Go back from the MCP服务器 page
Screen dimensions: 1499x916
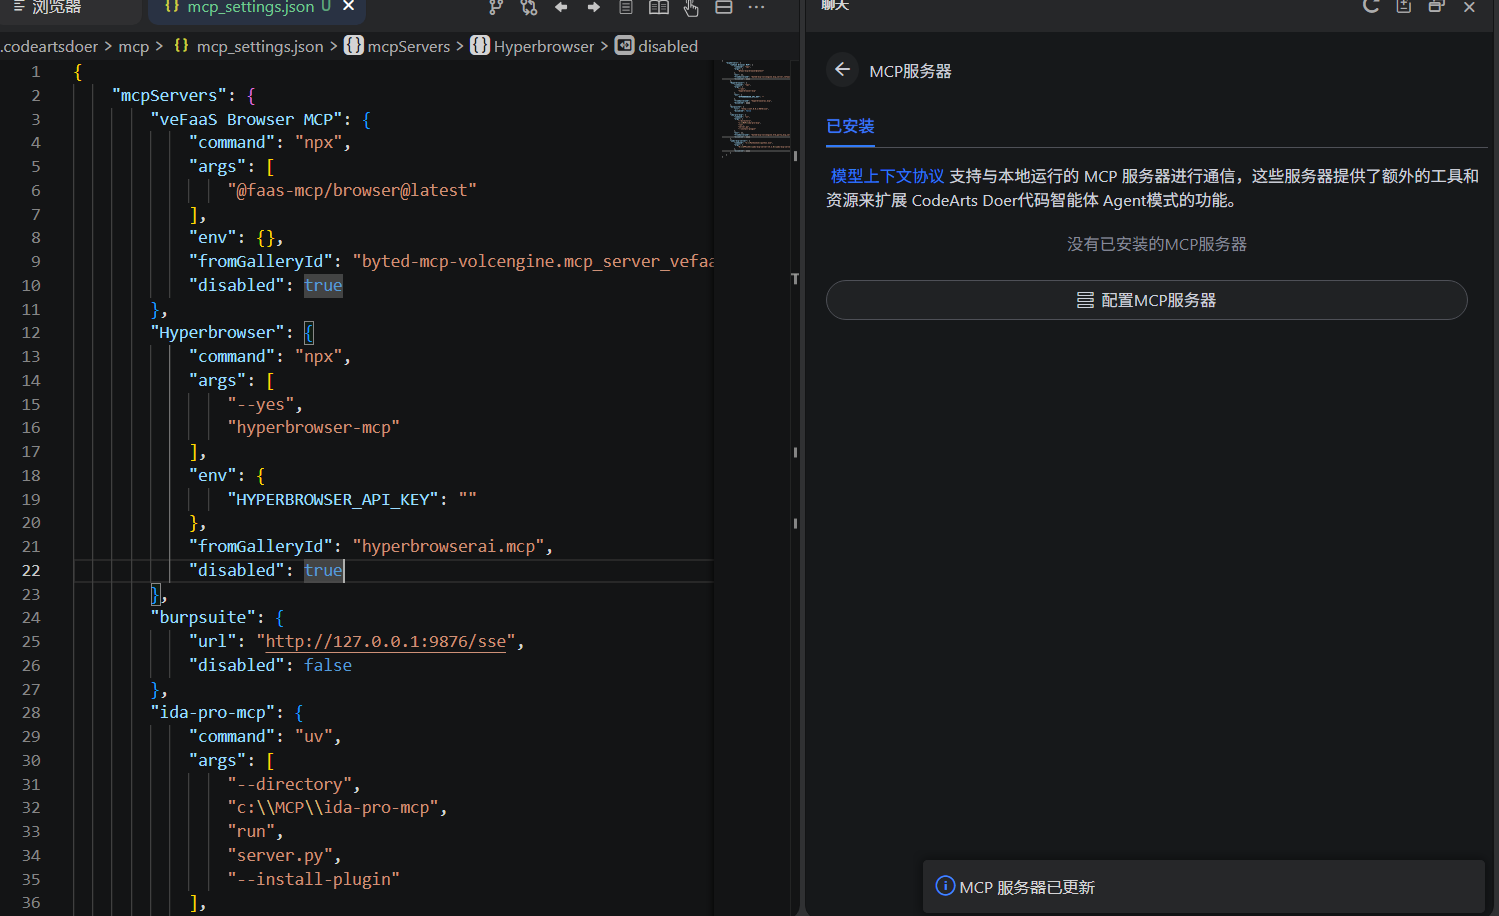(x=842, y=70)
